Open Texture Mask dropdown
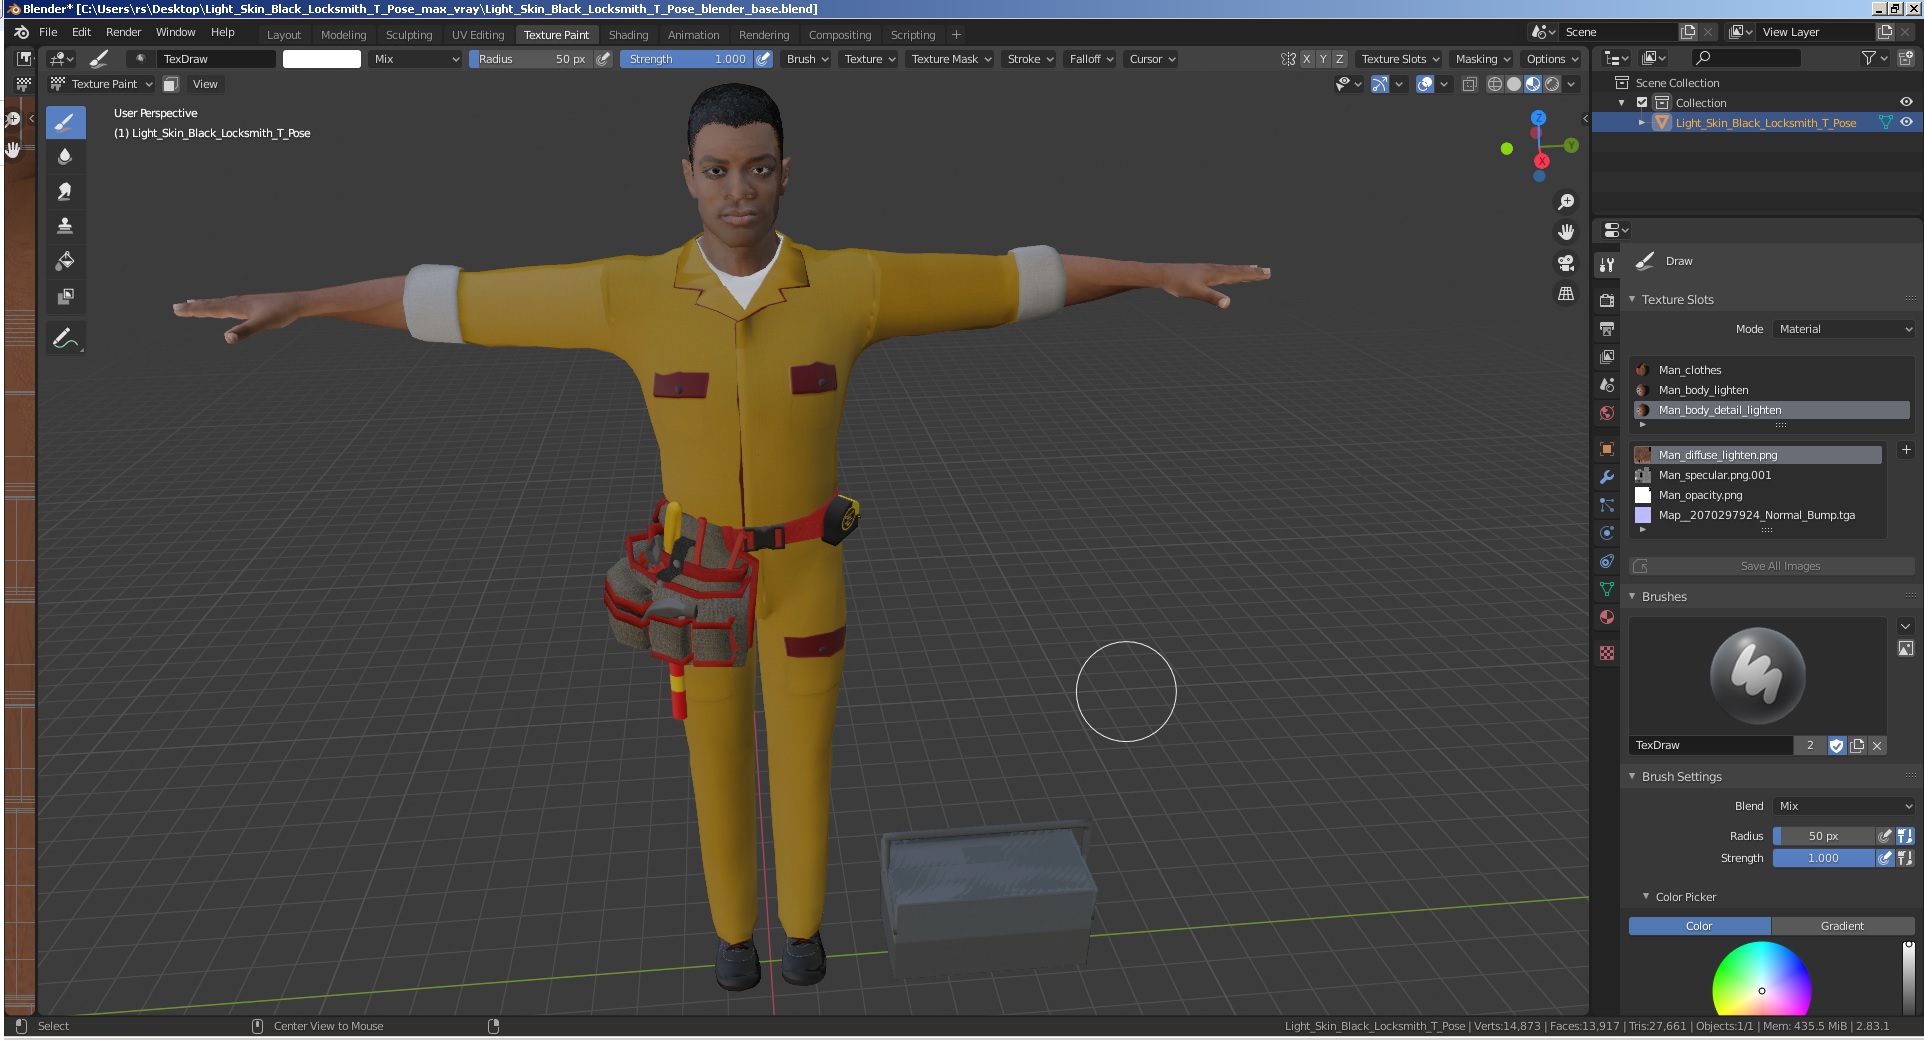 [x=951, y=59]
